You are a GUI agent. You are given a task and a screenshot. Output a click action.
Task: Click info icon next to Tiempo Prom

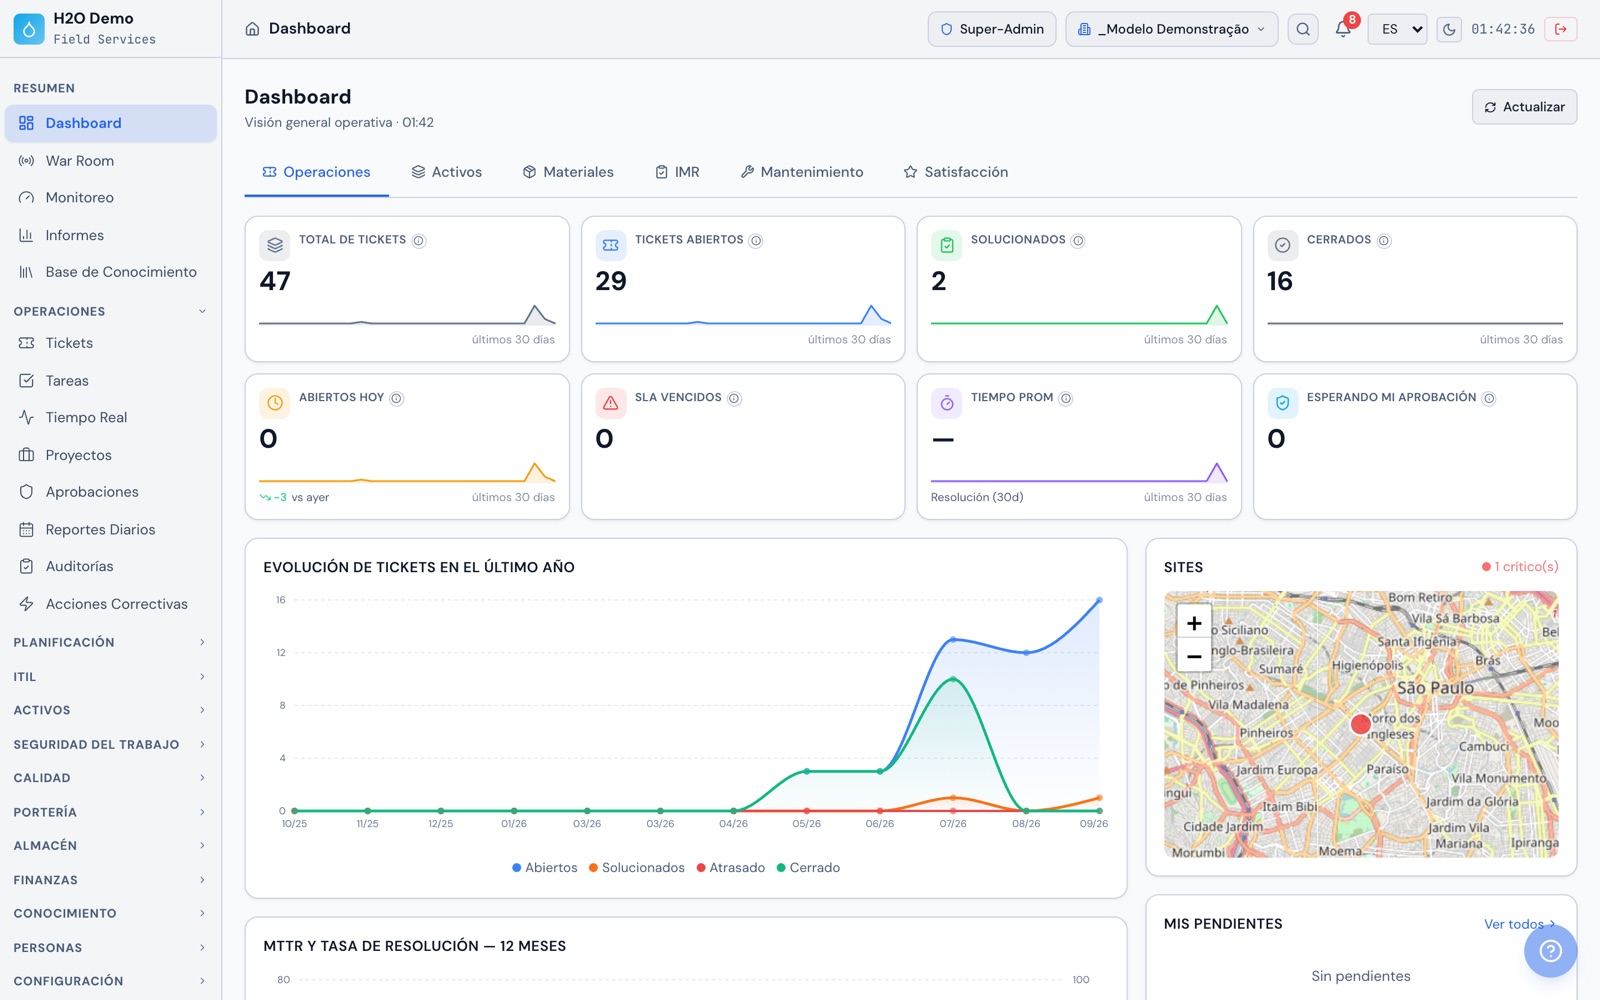(1066, 399)
